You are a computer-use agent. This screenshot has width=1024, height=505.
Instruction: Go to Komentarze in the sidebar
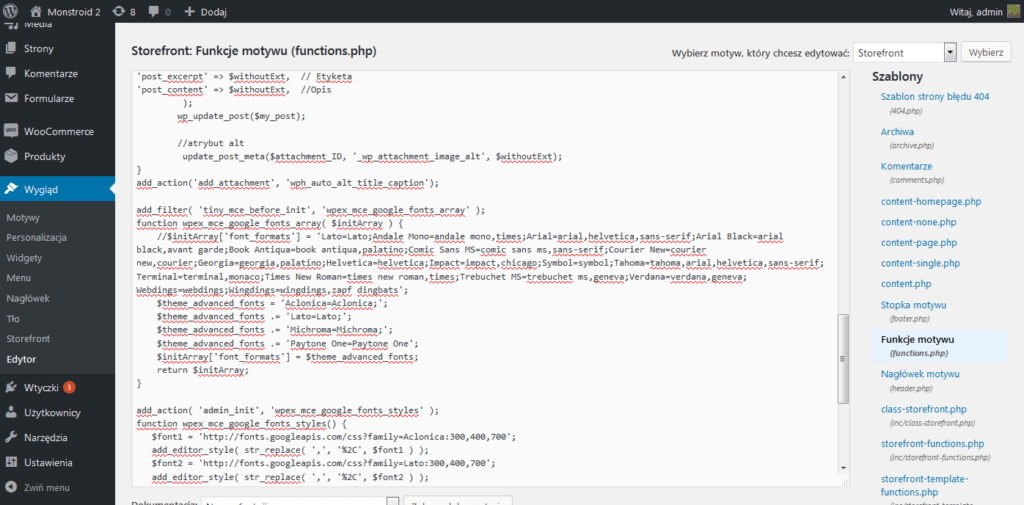click(51, 74)
